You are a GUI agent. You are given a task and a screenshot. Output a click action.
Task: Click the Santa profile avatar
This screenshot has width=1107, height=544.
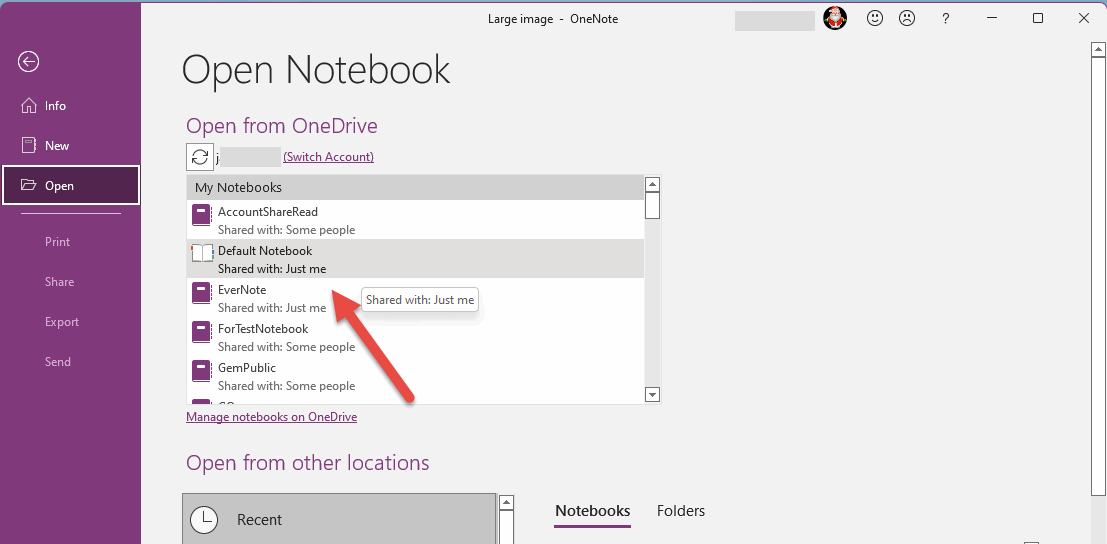(835, 18)
